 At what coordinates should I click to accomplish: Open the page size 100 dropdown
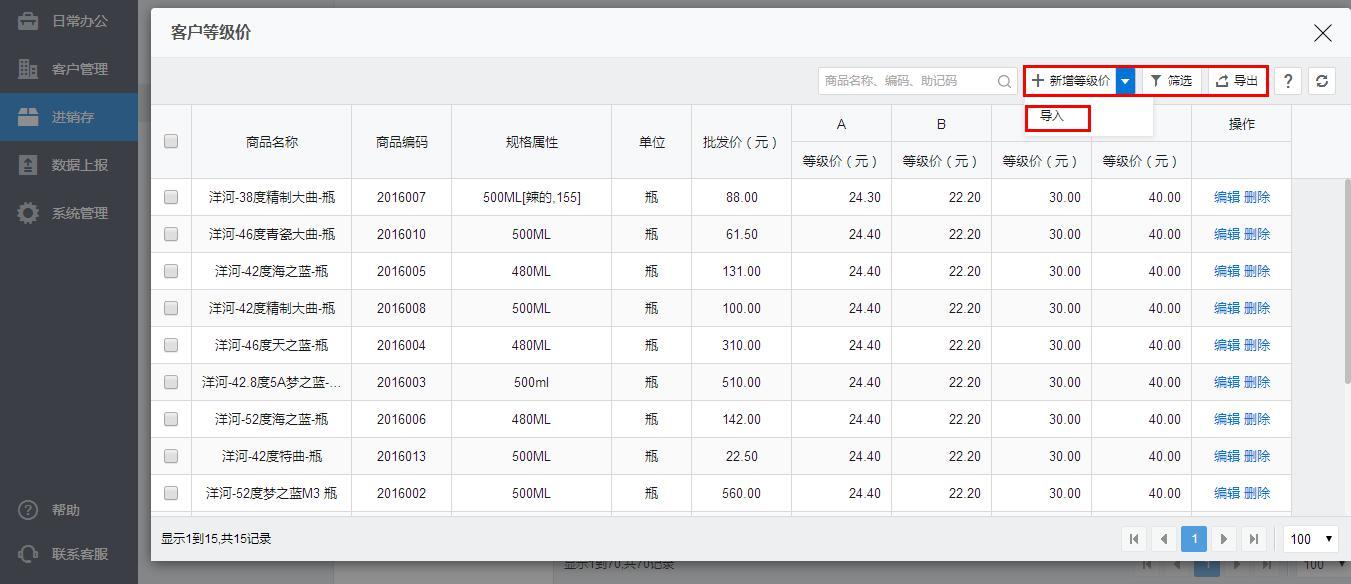coord(1311,539)
